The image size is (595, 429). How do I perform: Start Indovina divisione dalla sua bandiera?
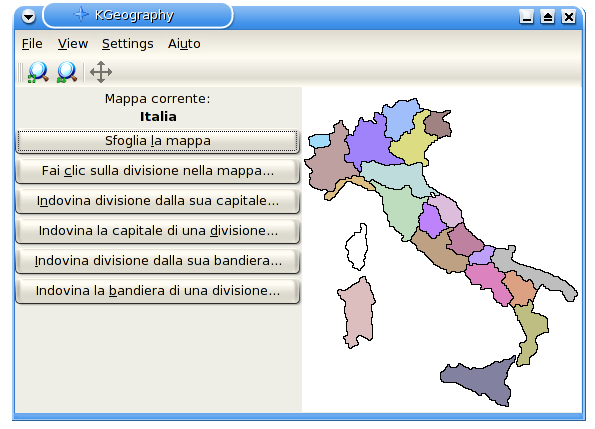click(x=157, y=261)
